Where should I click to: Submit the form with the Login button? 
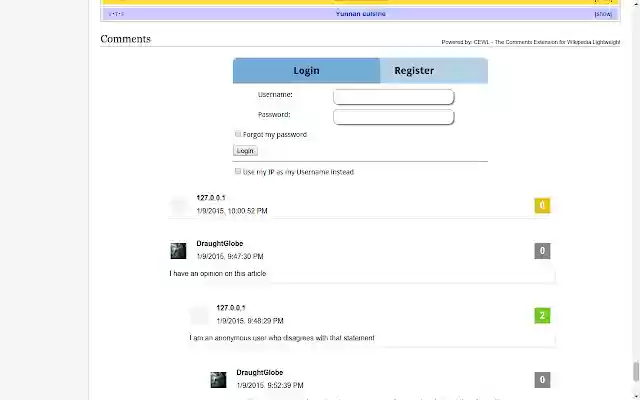tap(245, 151)
